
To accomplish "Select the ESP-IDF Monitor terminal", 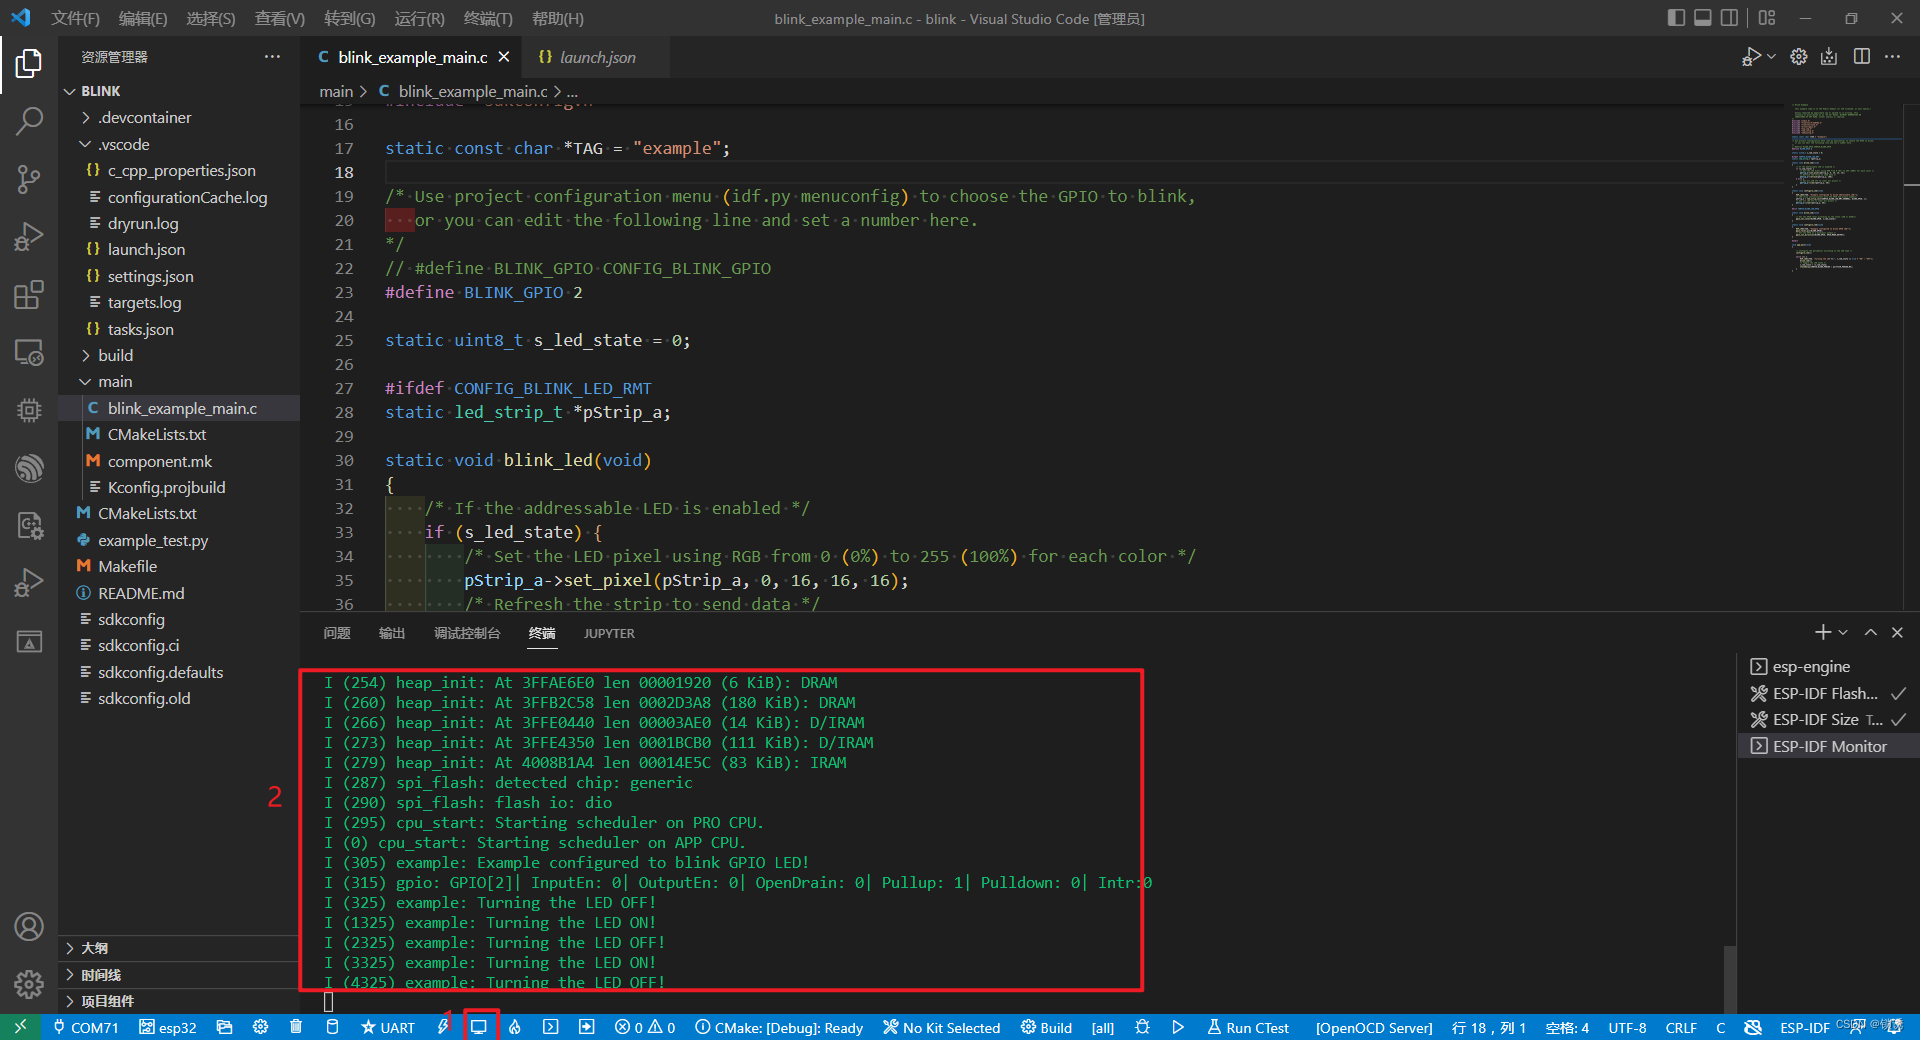I will pyautogui.click(x=1829, y=746).
